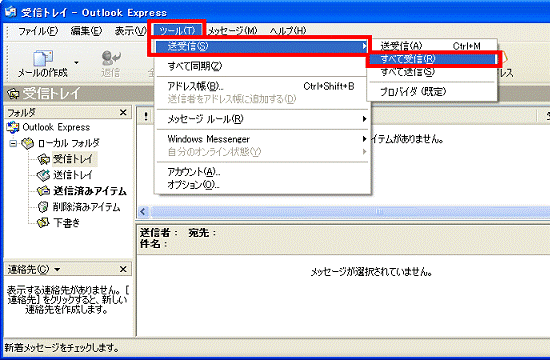The image size is (550, 360).
Task: Collapse the ローカル フォルダ tree node
Action: [13, 143]
